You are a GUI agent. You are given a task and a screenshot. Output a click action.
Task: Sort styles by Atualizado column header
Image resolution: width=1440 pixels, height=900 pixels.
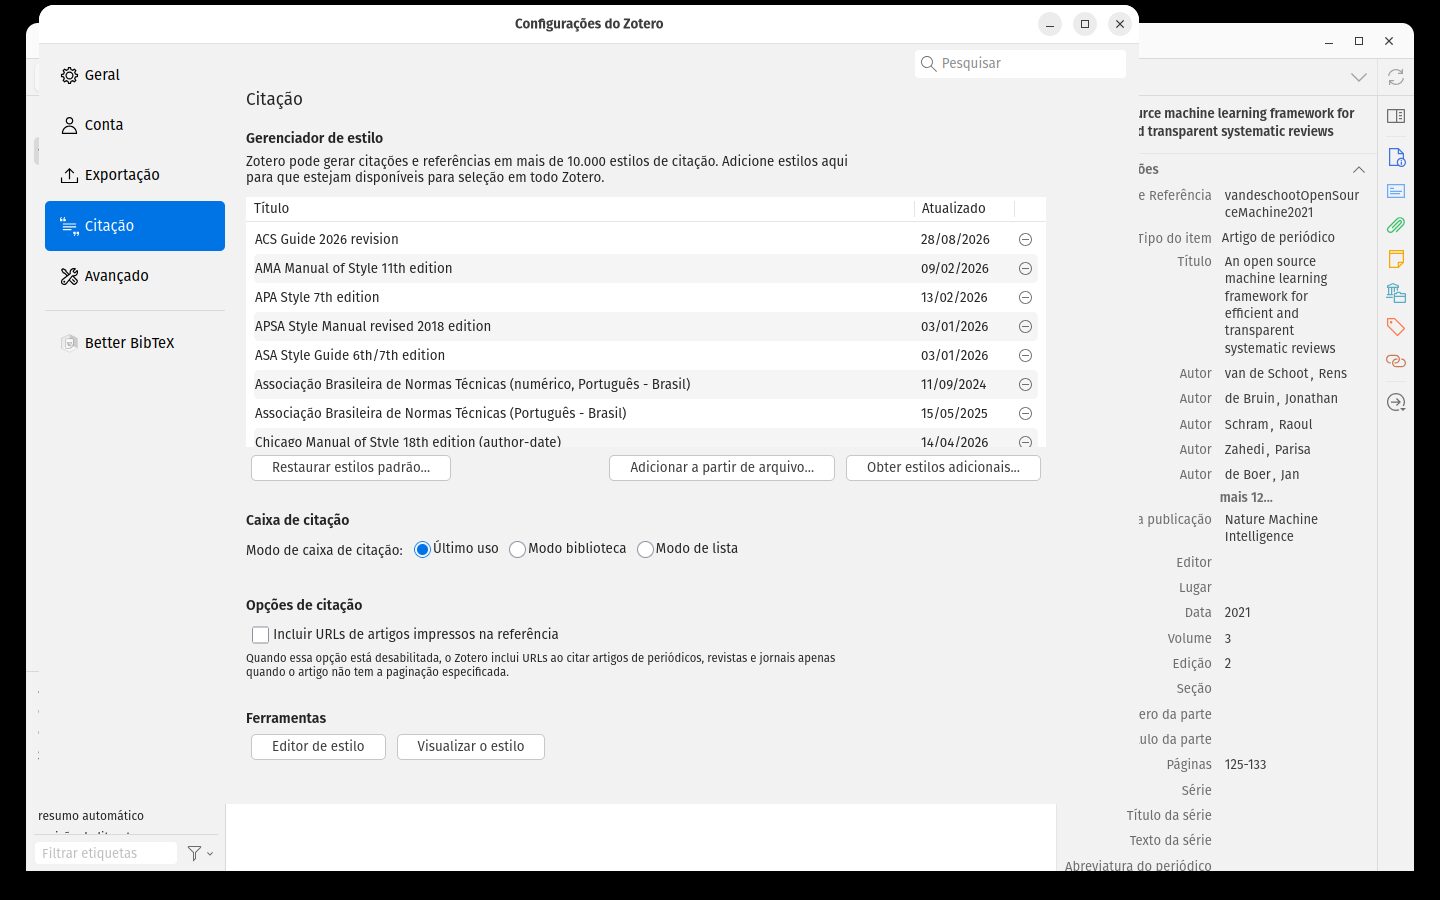[964, 208]
